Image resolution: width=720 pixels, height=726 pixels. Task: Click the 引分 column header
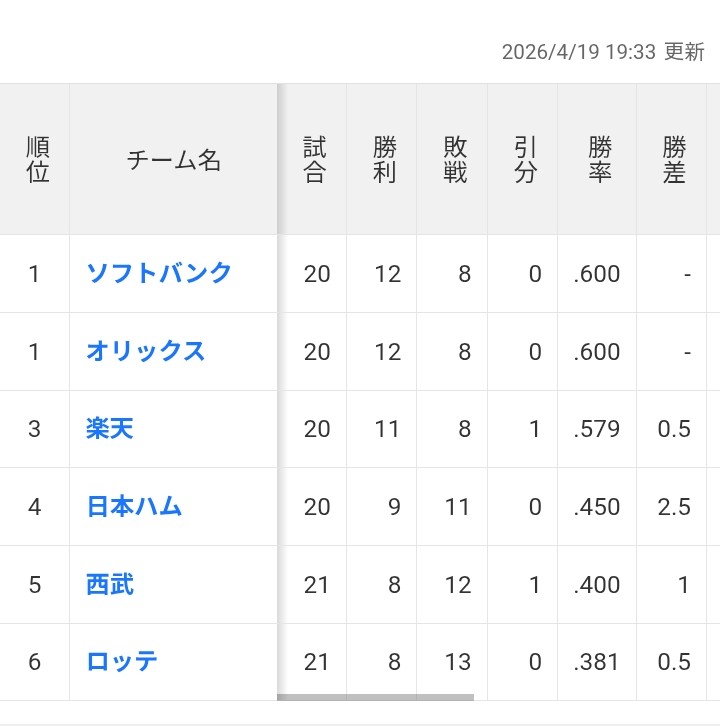coord(525,160)
